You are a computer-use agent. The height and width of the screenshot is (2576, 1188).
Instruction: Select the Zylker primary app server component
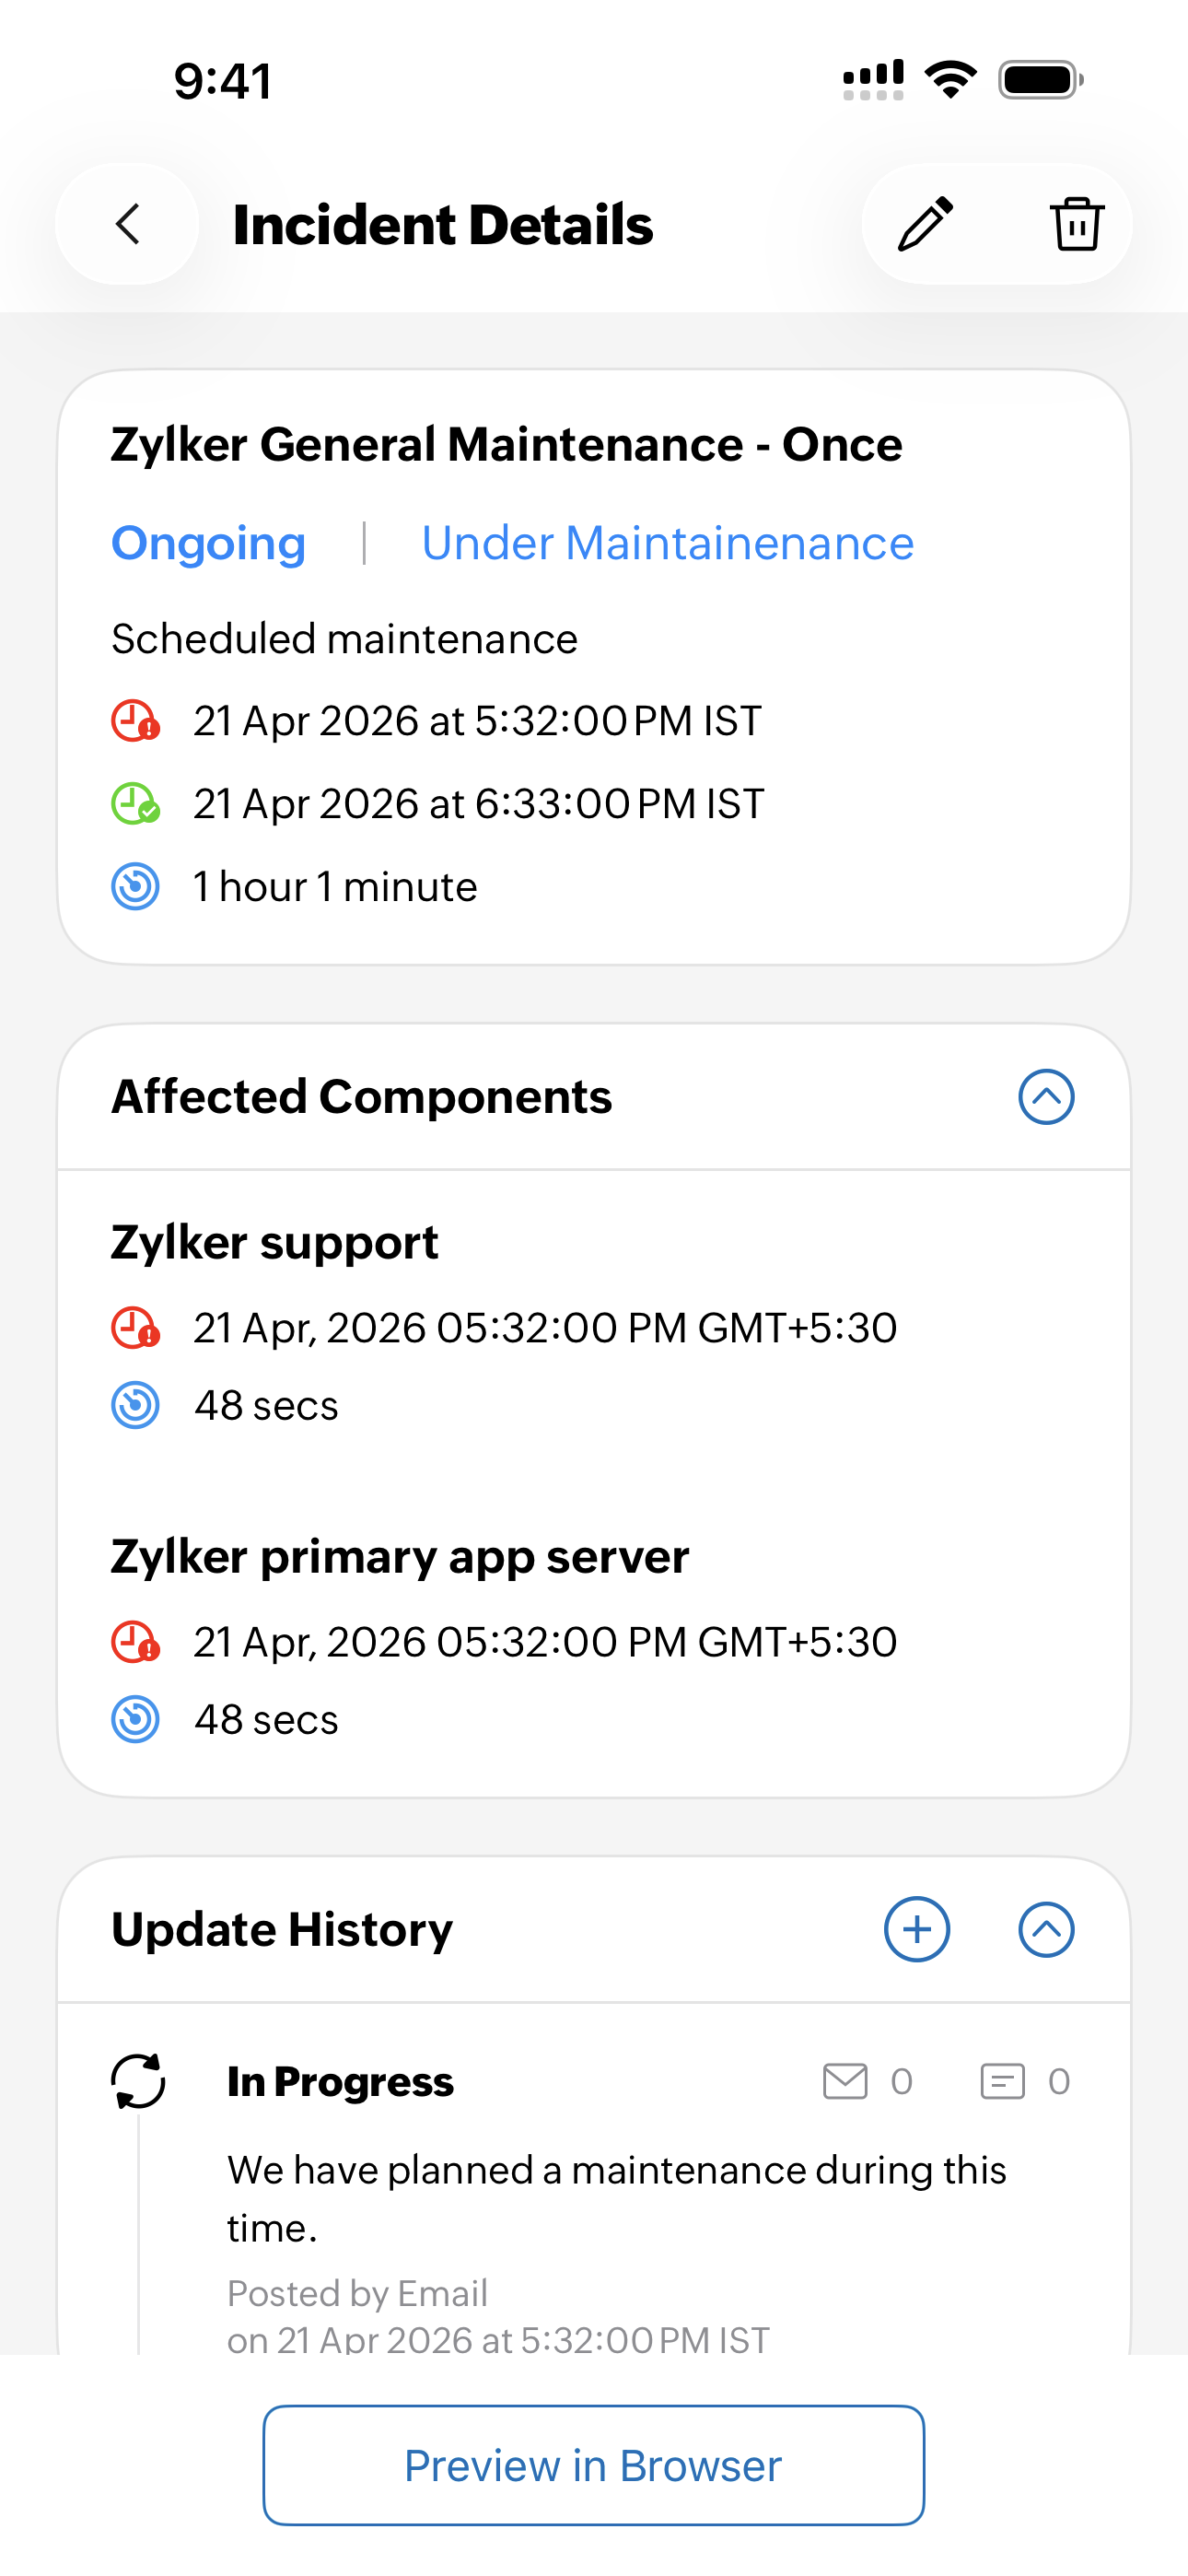click(400, 1557)
